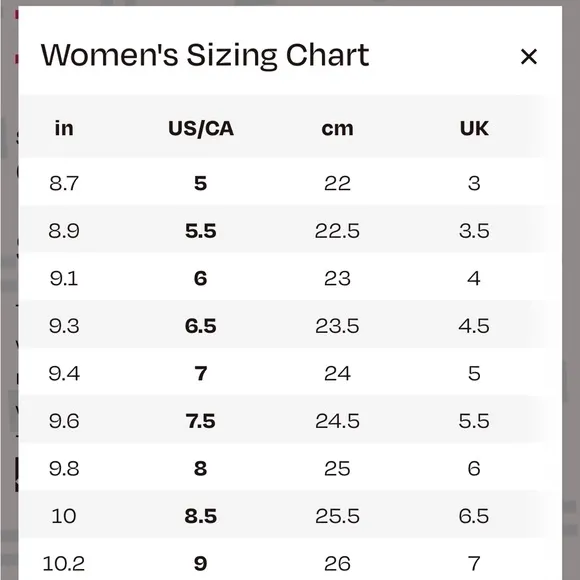Select US/CA size 5 cell
580x580 pixels.
point(200,183)
